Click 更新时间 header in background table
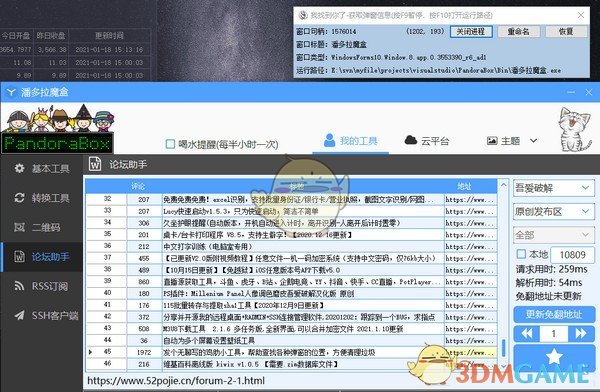600x392 pixels. click(109, 36)
